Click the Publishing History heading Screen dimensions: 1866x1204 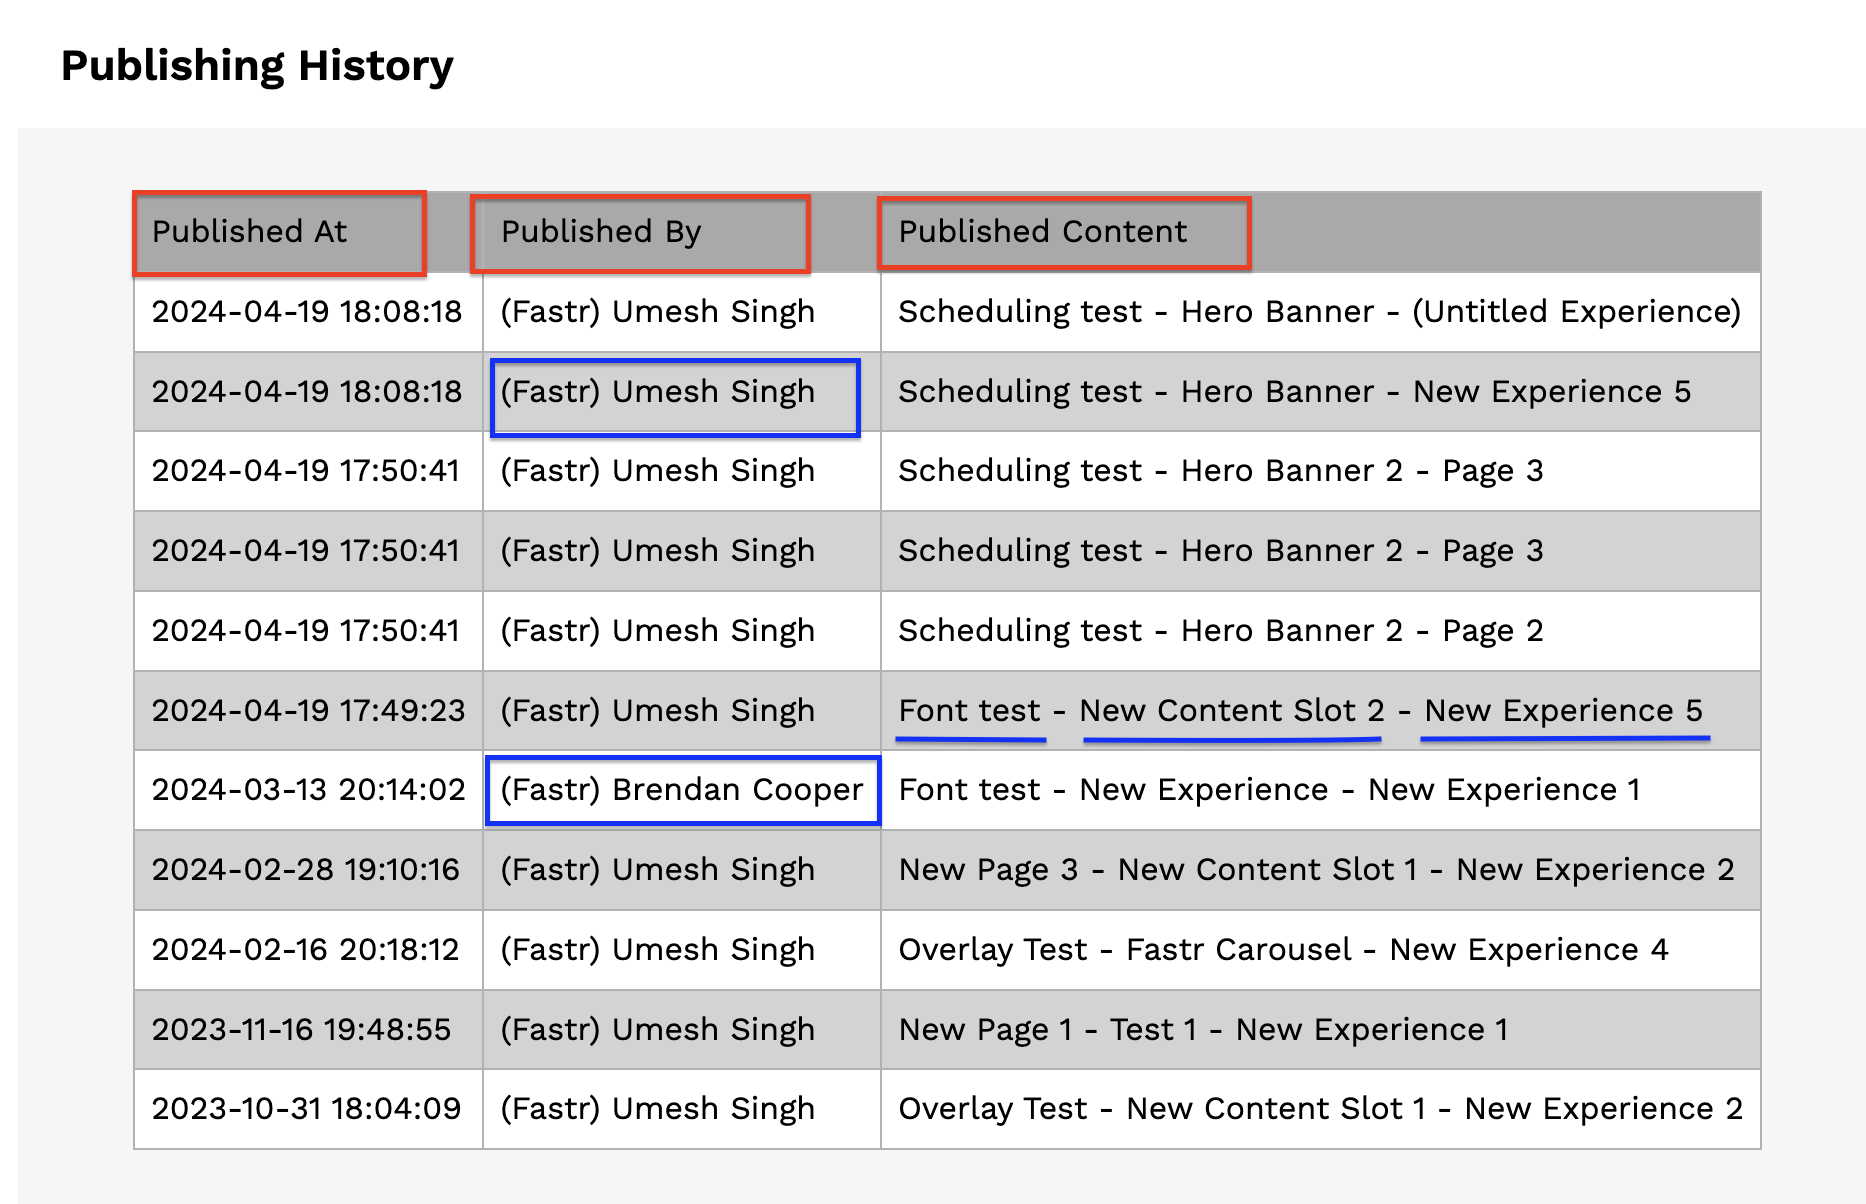pos(257,66)
